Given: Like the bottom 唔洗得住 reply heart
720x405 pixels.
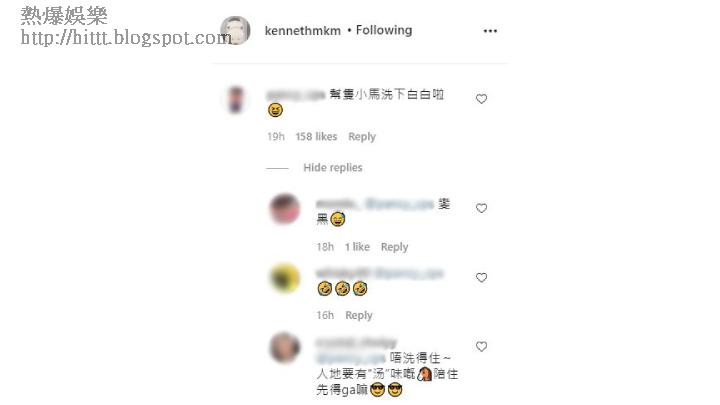Looking at the screenshot, I should (481, 346).
